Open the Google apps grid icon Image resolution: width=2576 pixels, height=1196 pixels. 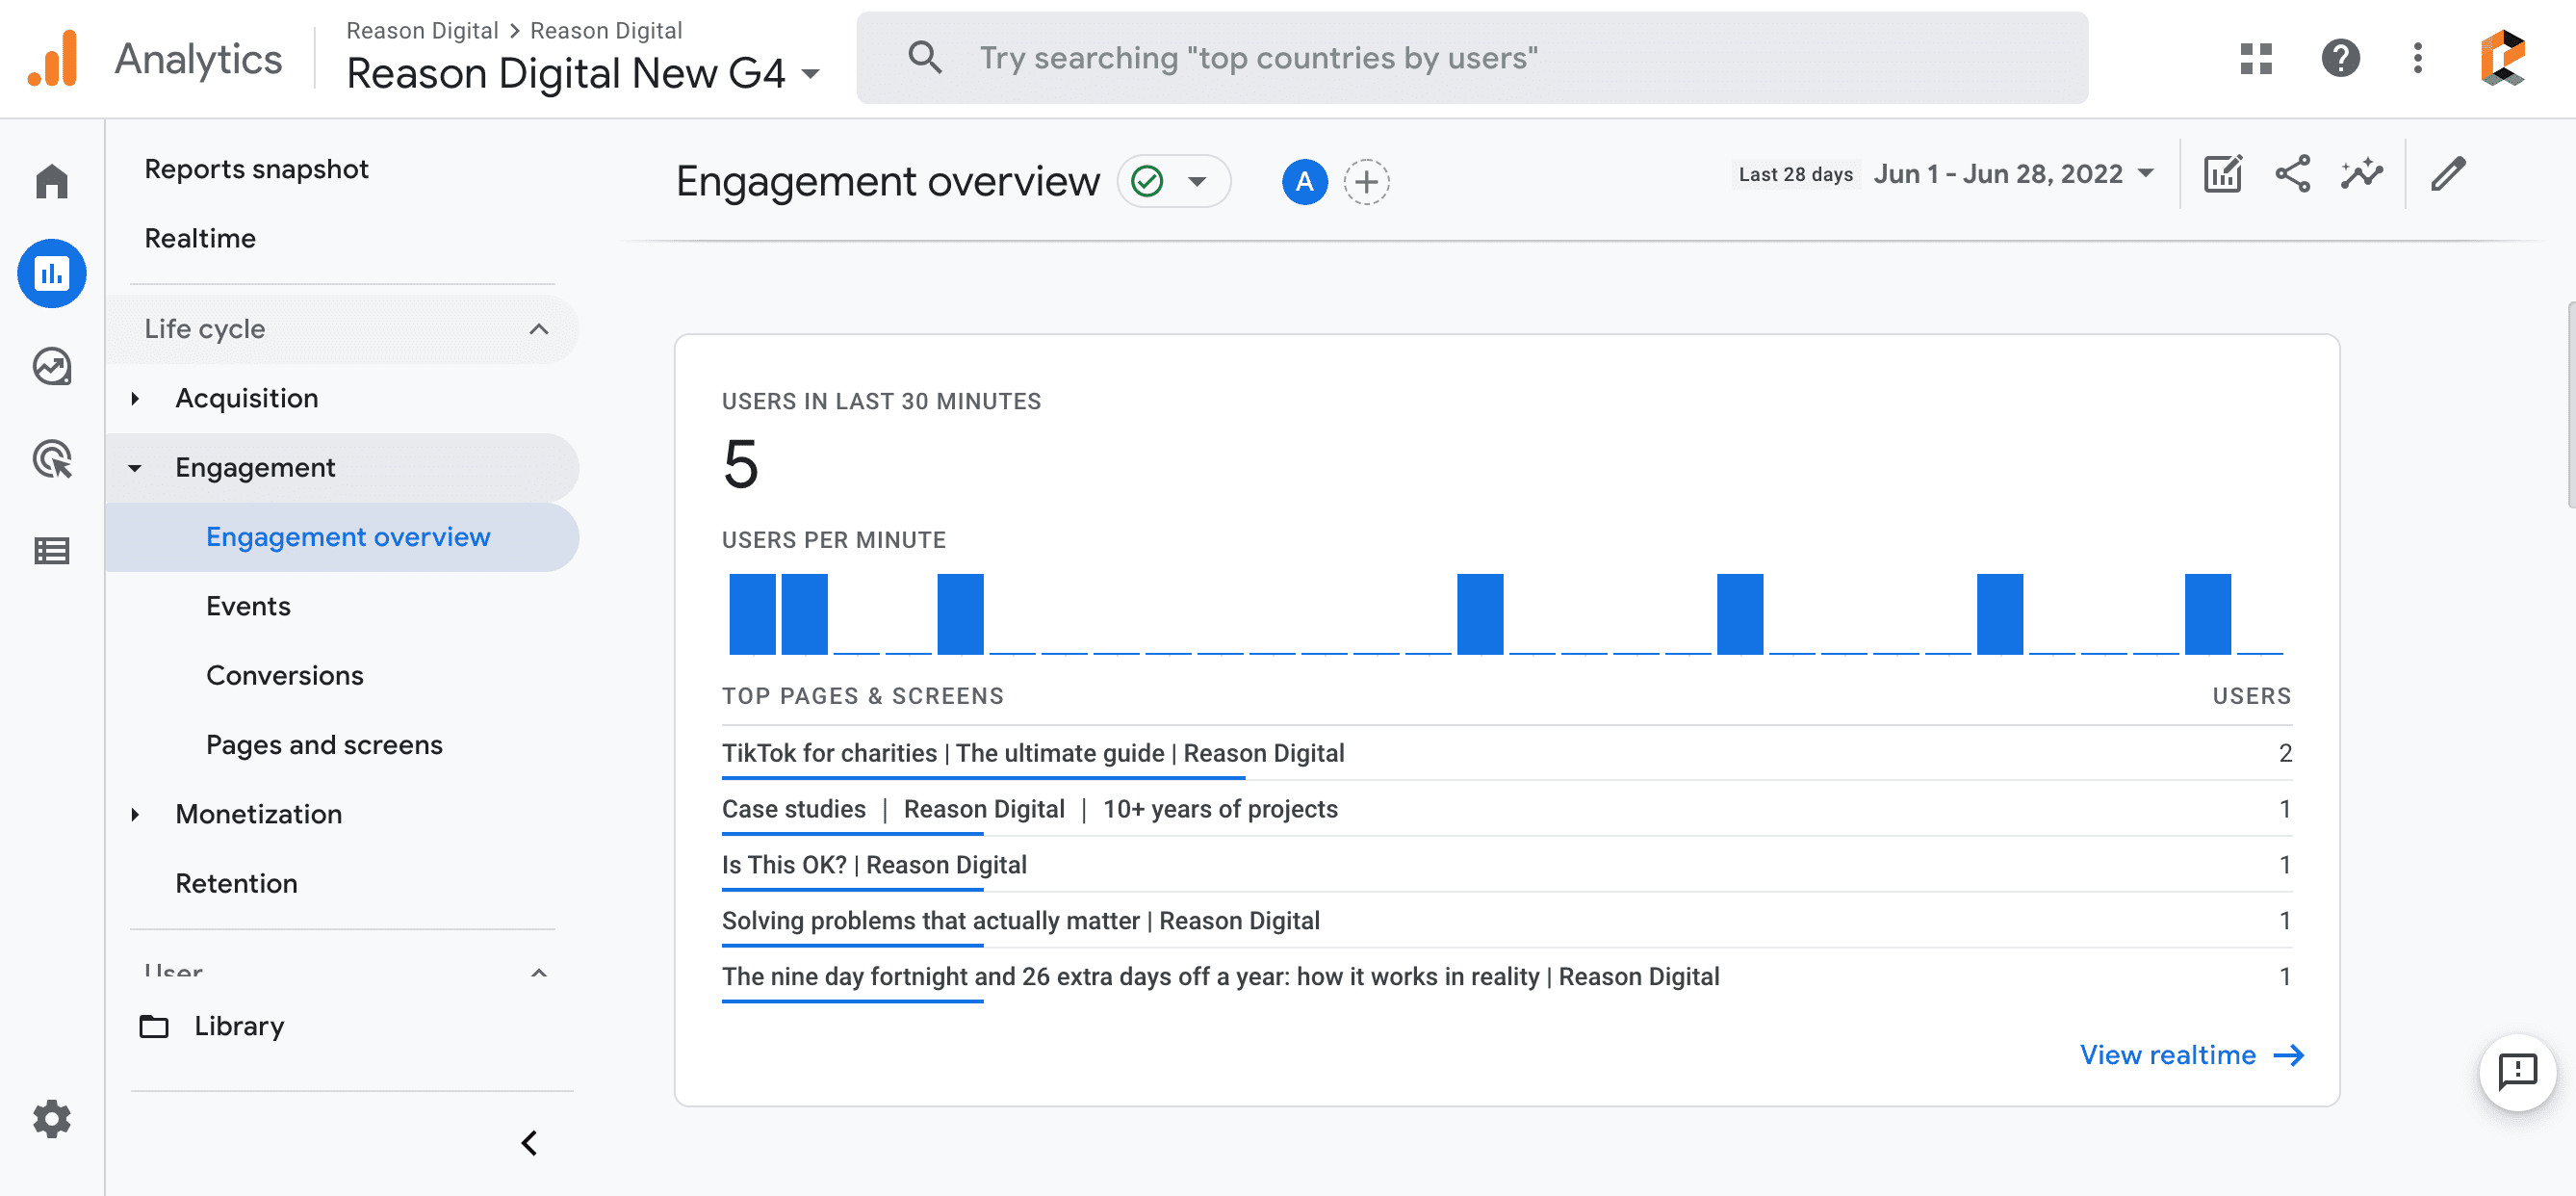(x=2256, y=58)
